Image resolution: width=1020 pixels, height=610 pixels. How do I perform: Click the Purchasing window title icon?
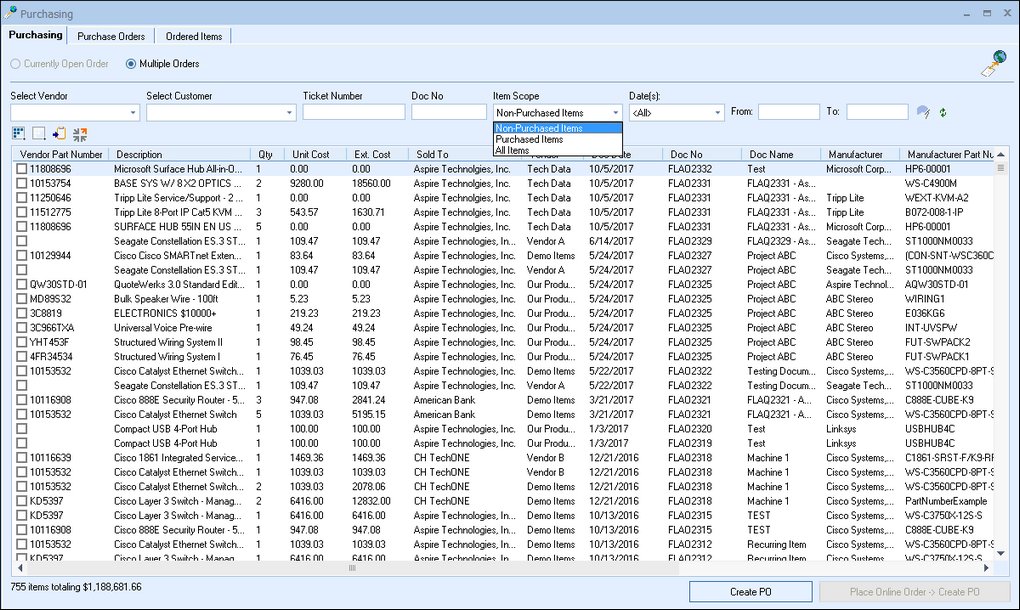click(10, 14)
